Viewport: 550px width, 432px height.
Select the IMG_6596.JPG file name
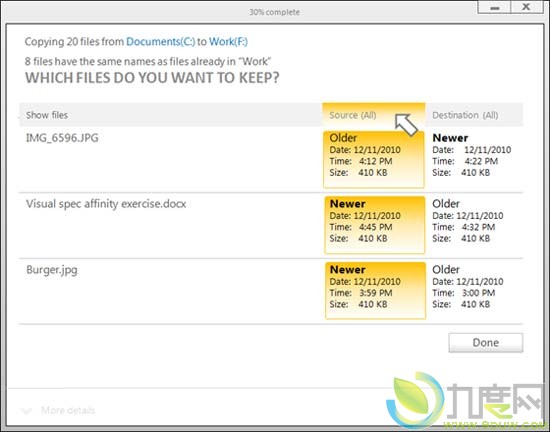62,138
